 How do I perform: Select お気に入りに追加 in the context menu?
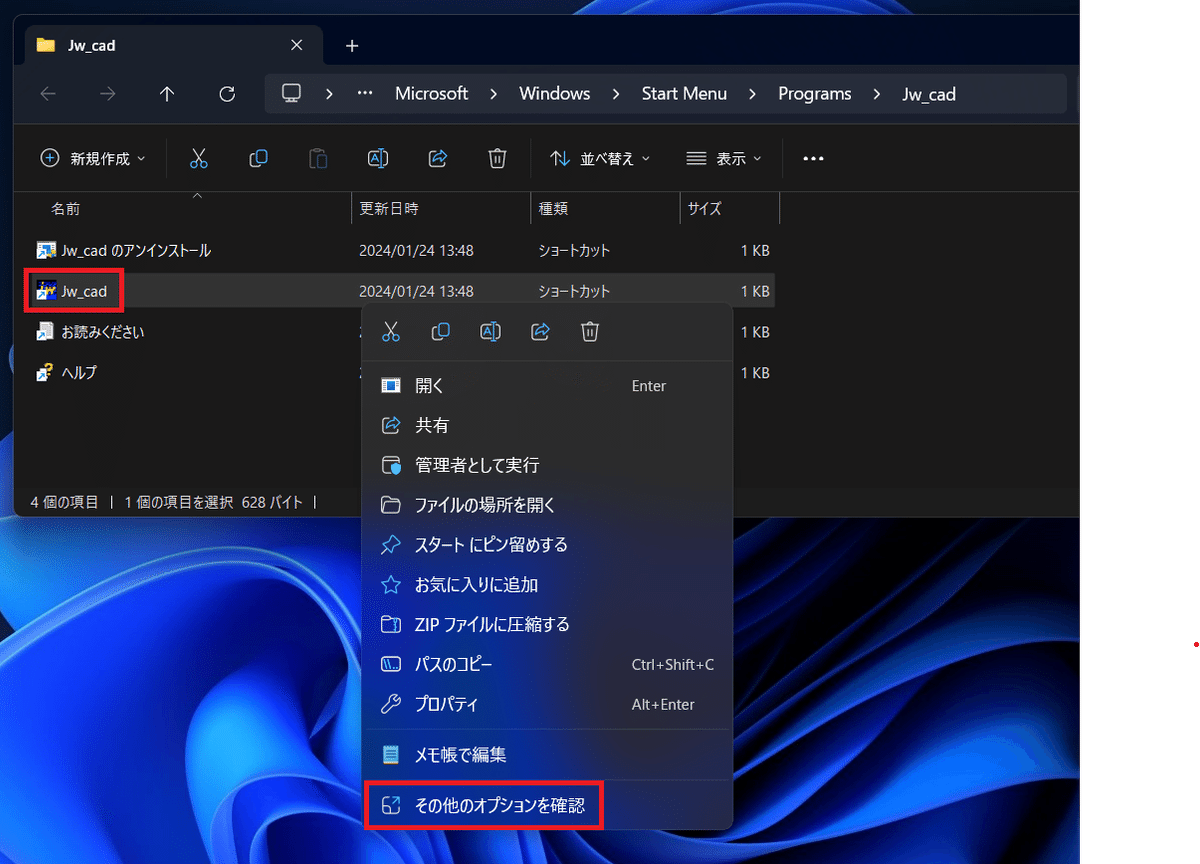(547, 585)
